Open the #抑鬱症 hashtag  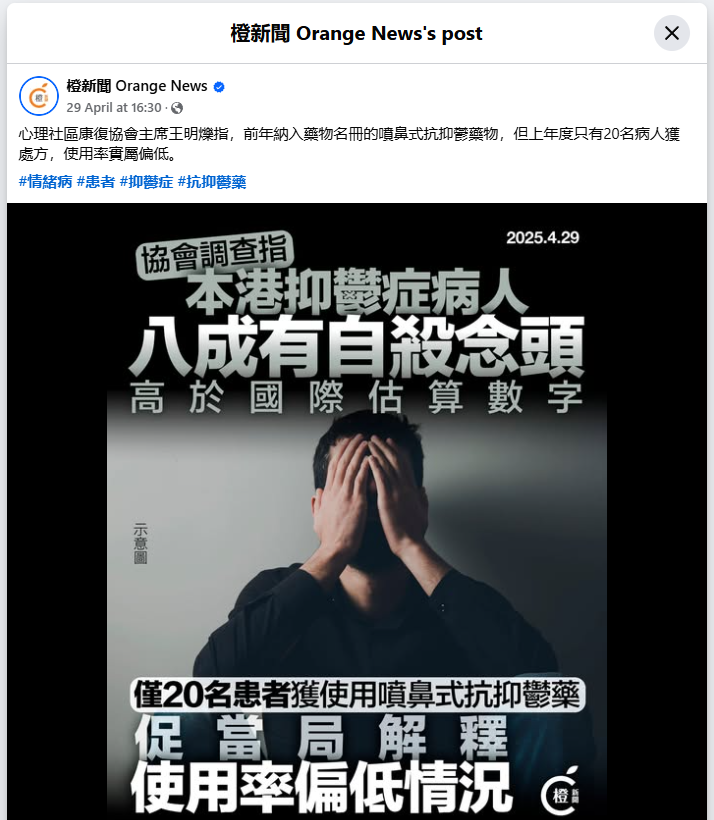[146, 182]
